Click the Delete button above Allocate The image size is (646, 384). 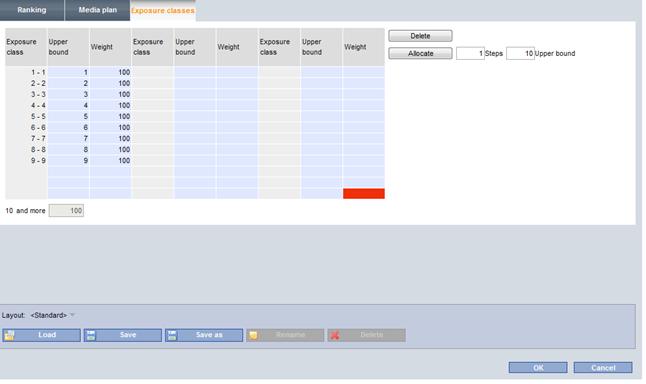point(420,36)
